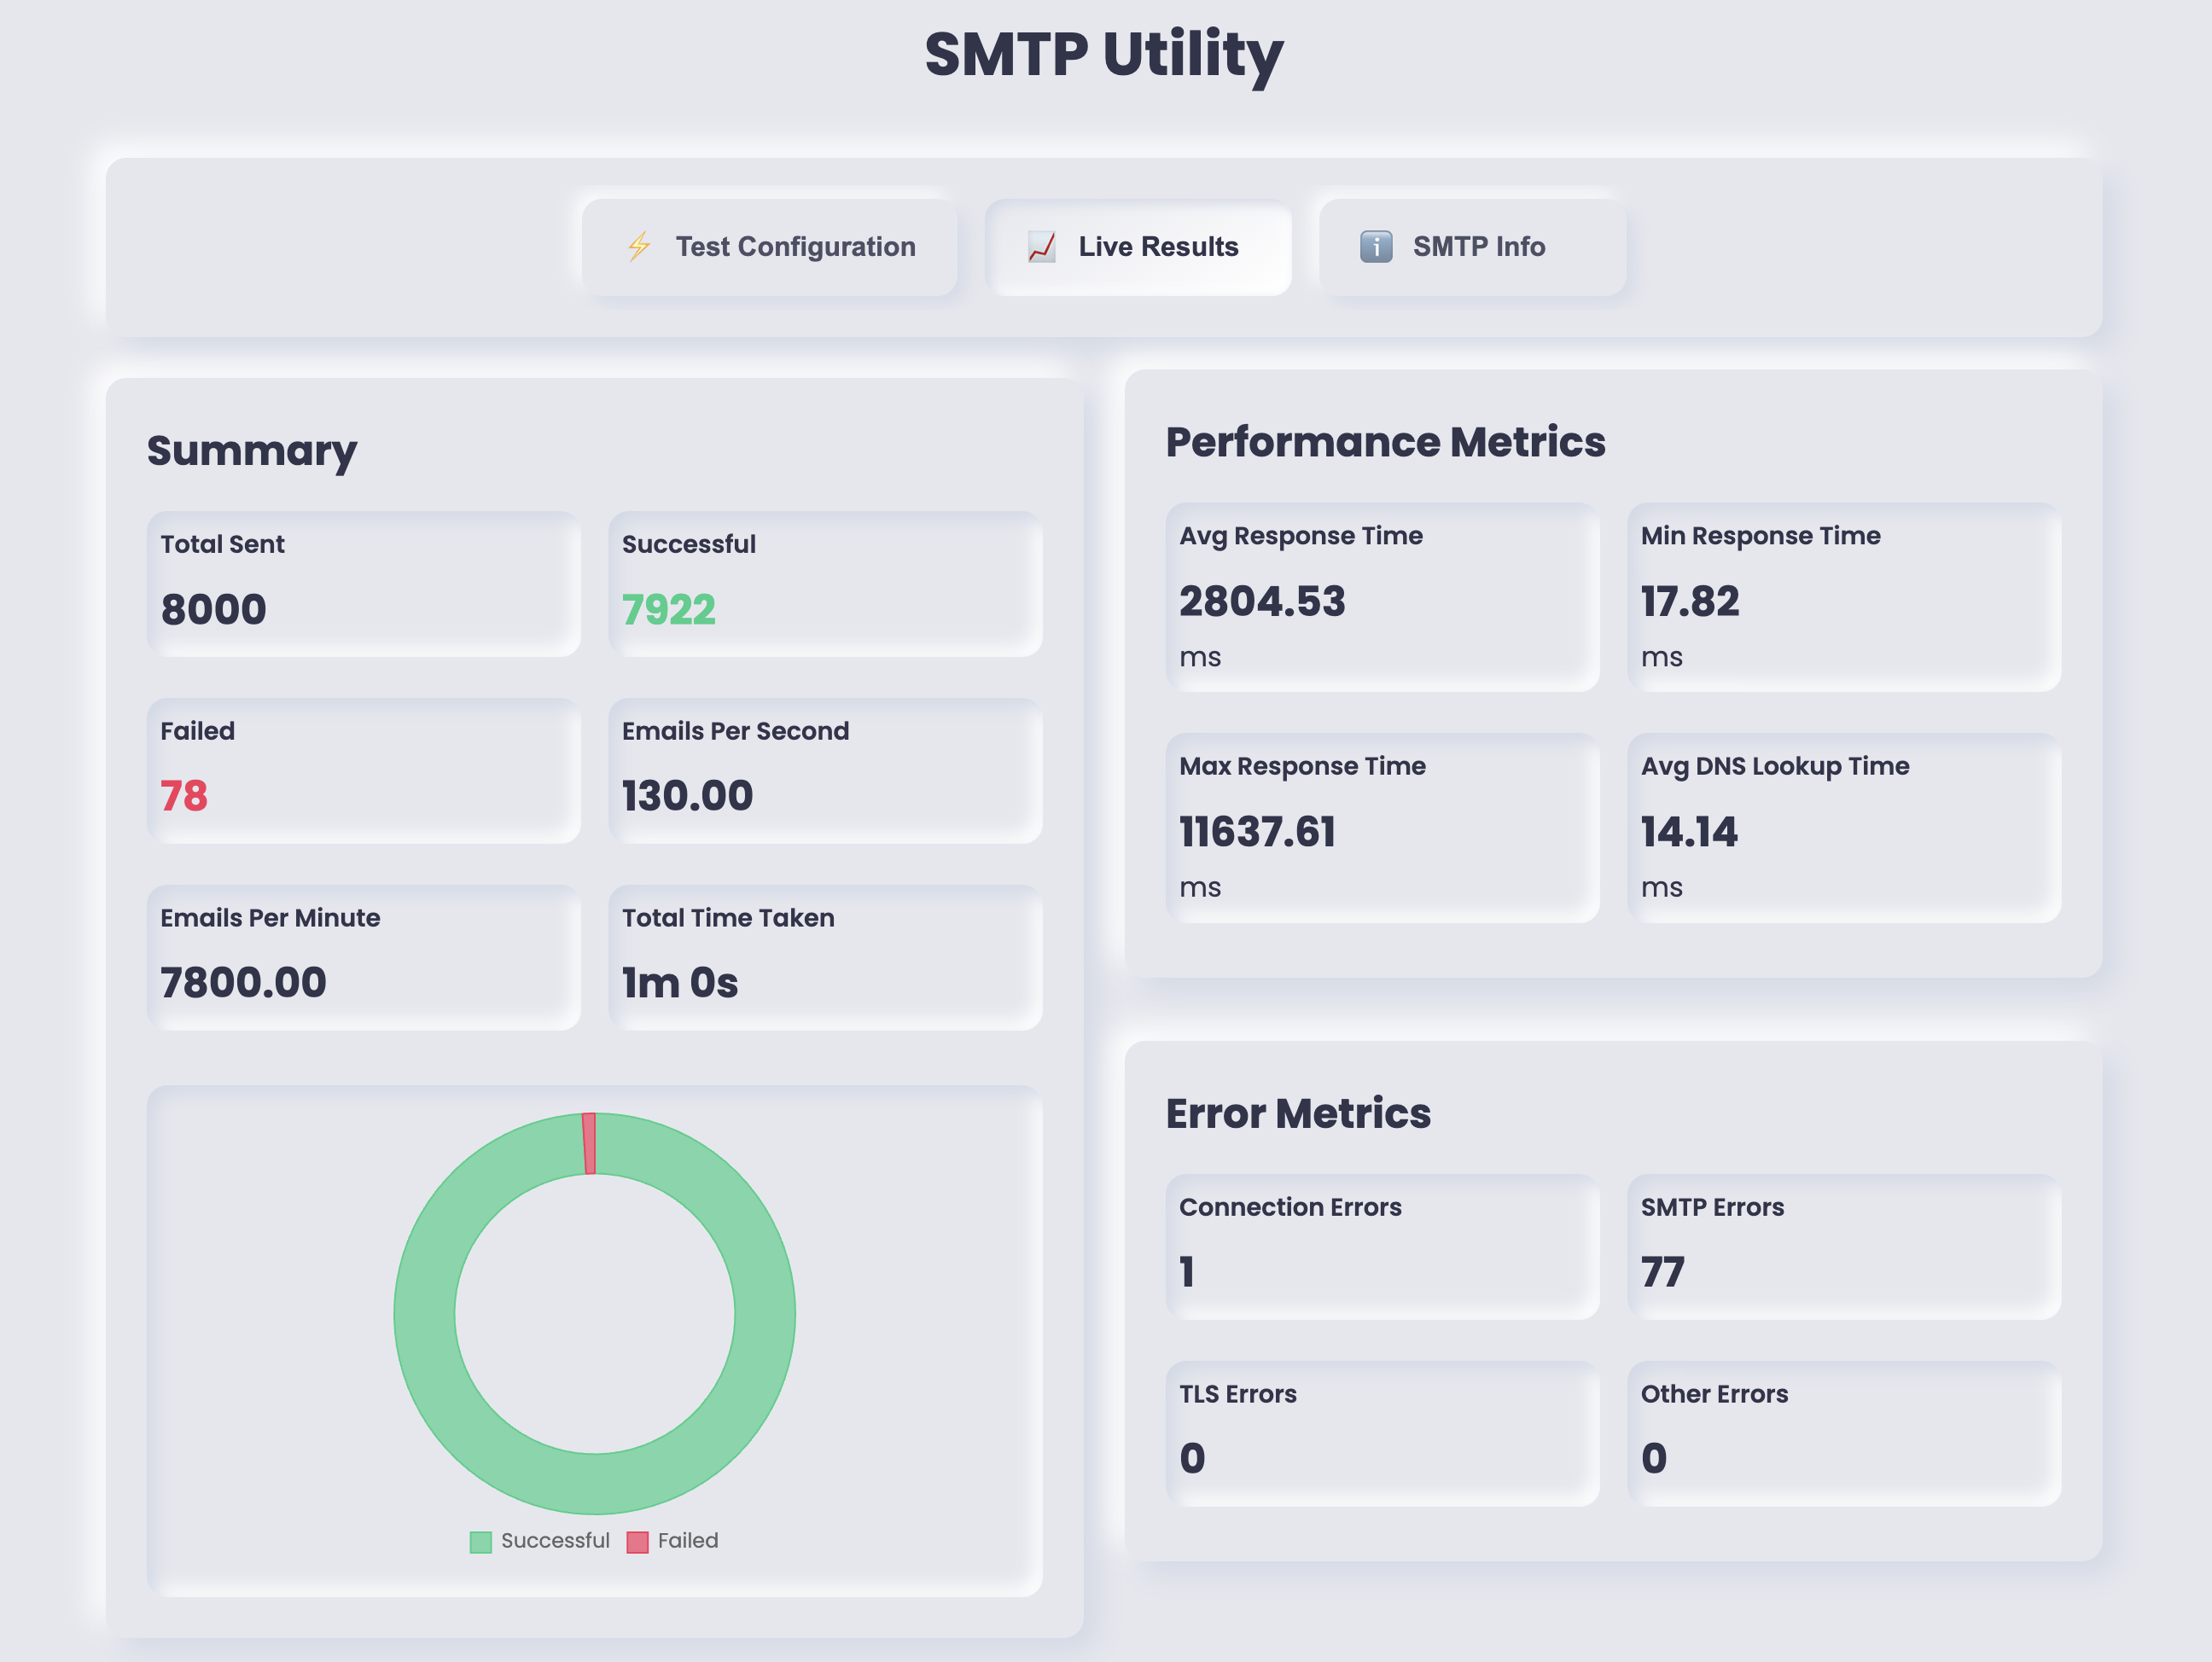Click the Failed 78 value

pyautogui.click(x=184, y=796)
